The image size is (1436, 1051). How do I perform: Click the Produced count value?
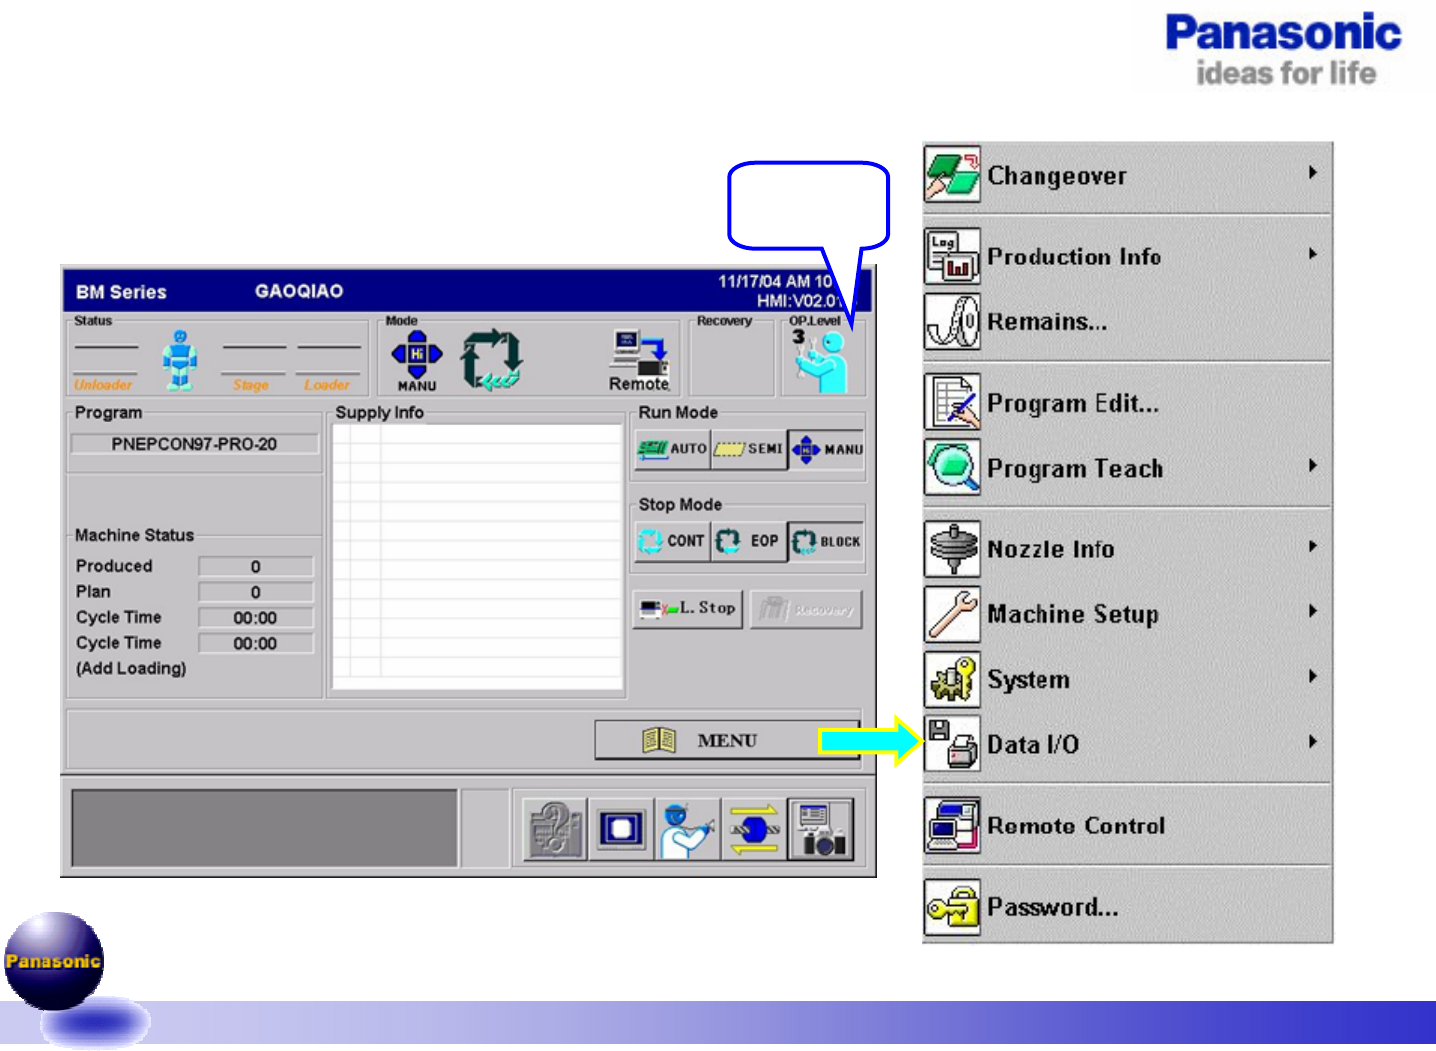coord(256,566)
